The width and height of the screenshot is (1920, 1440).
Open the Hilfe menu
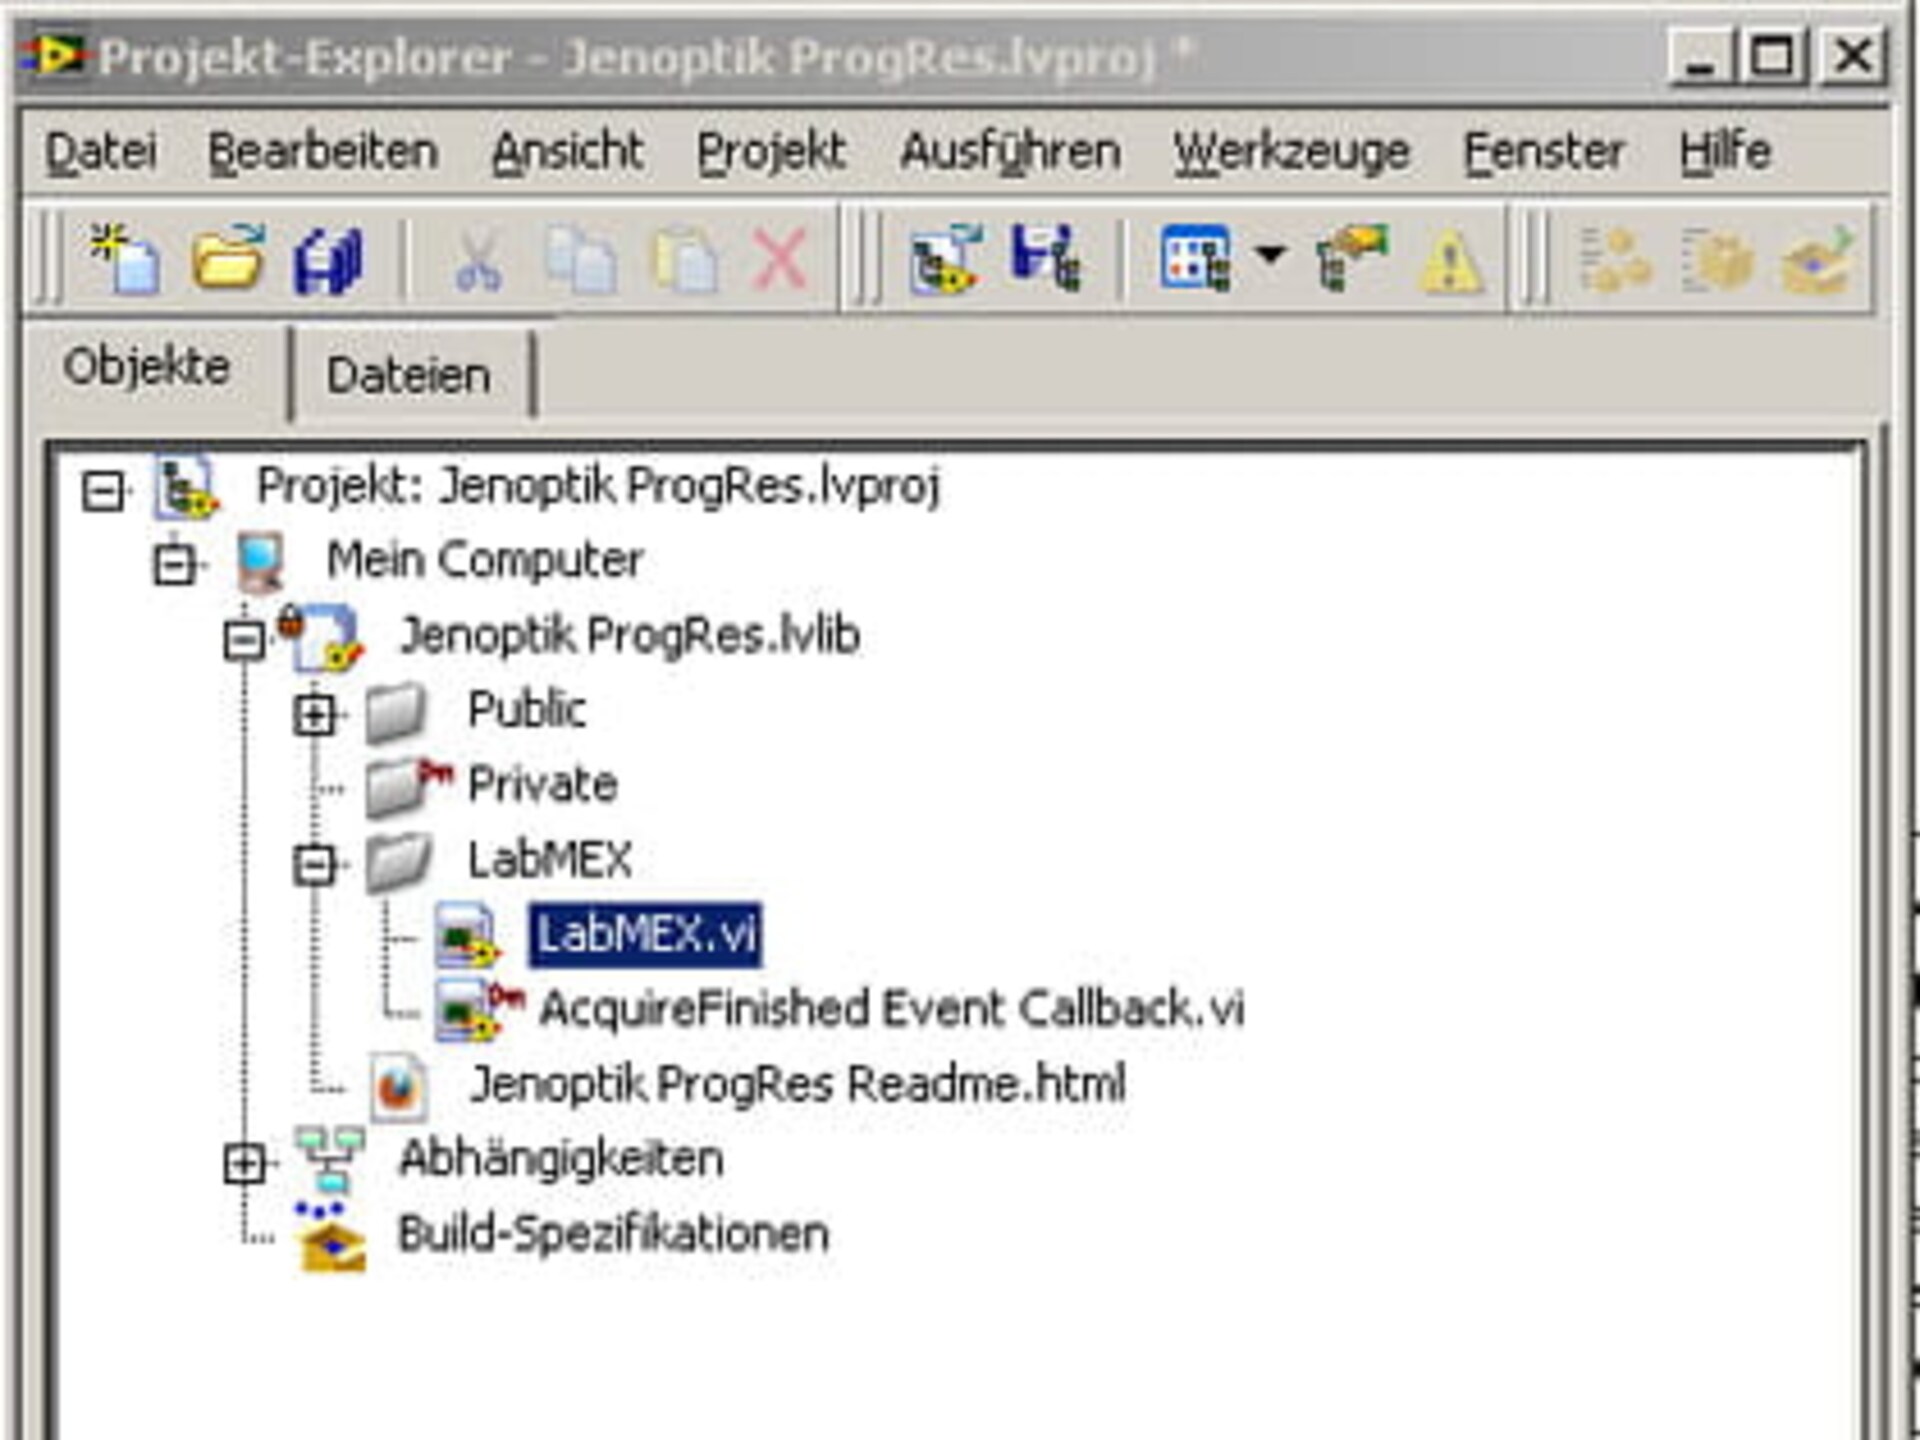click(x=1725, y=152)
